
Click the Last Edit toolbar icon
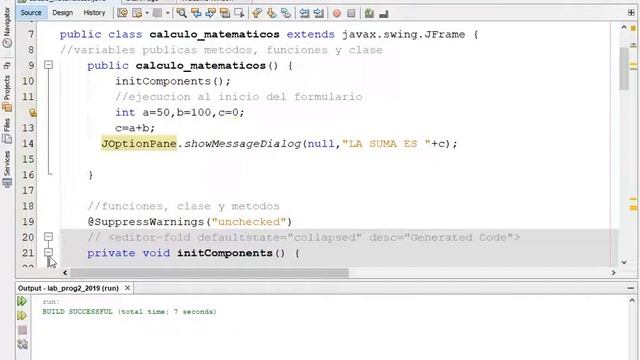(x=122, y=13)
